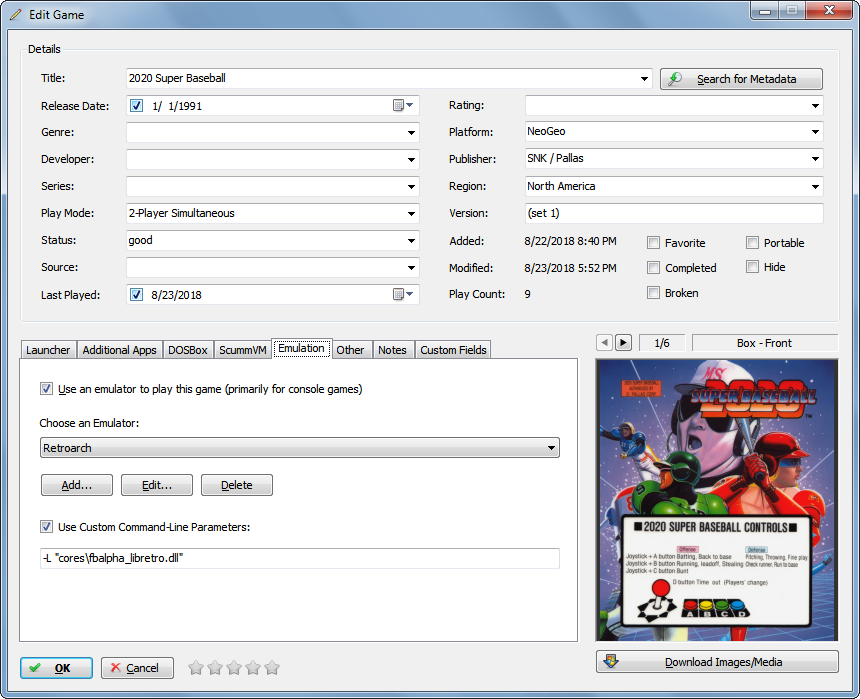
Task: Switch to the Launcher tab
Action: click(x=48, y=350)
